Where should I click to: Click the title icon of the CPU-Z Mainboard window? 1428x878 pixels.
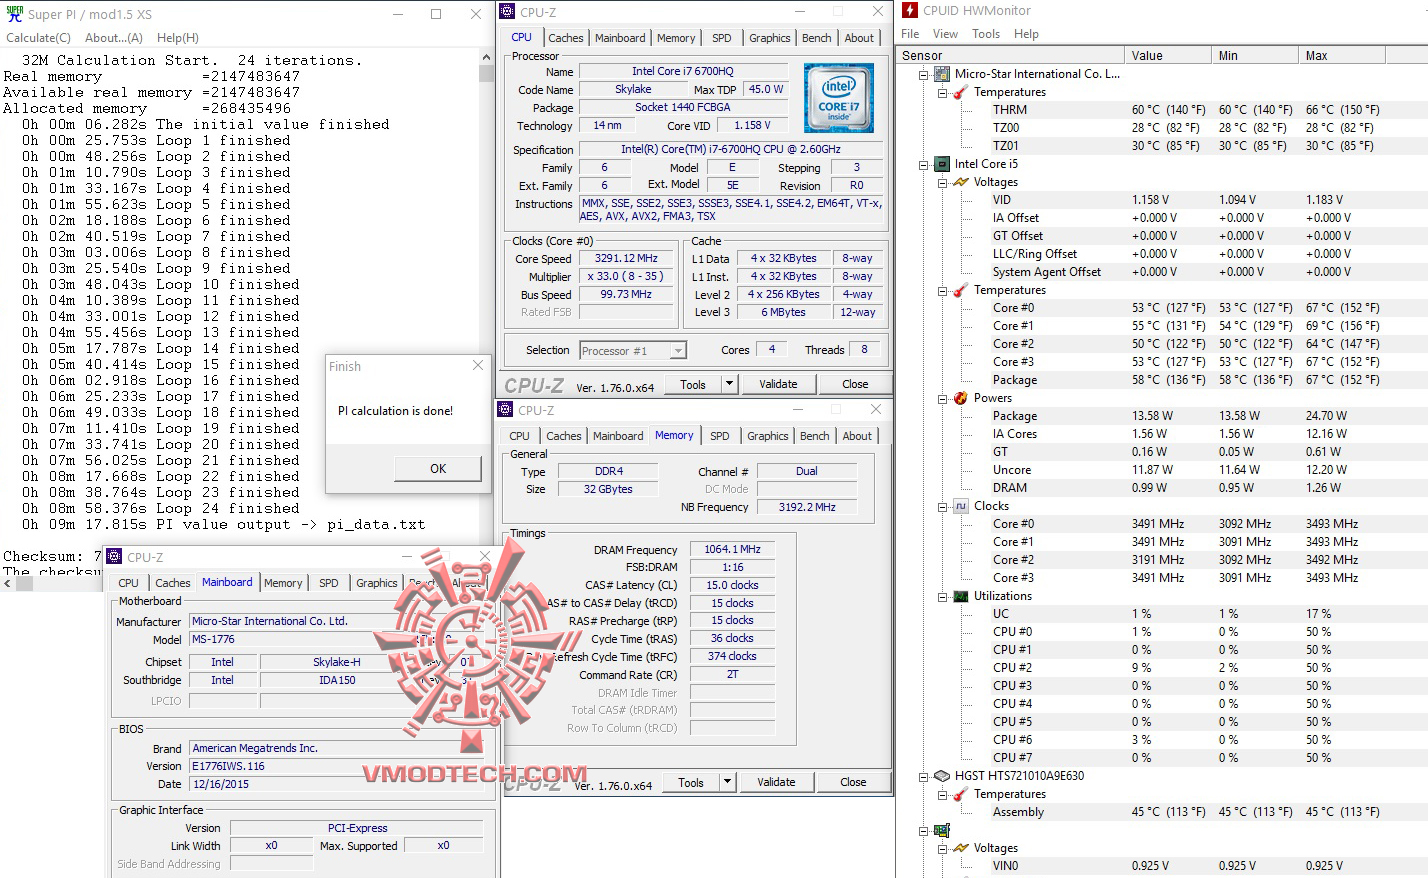pos(115,557)
